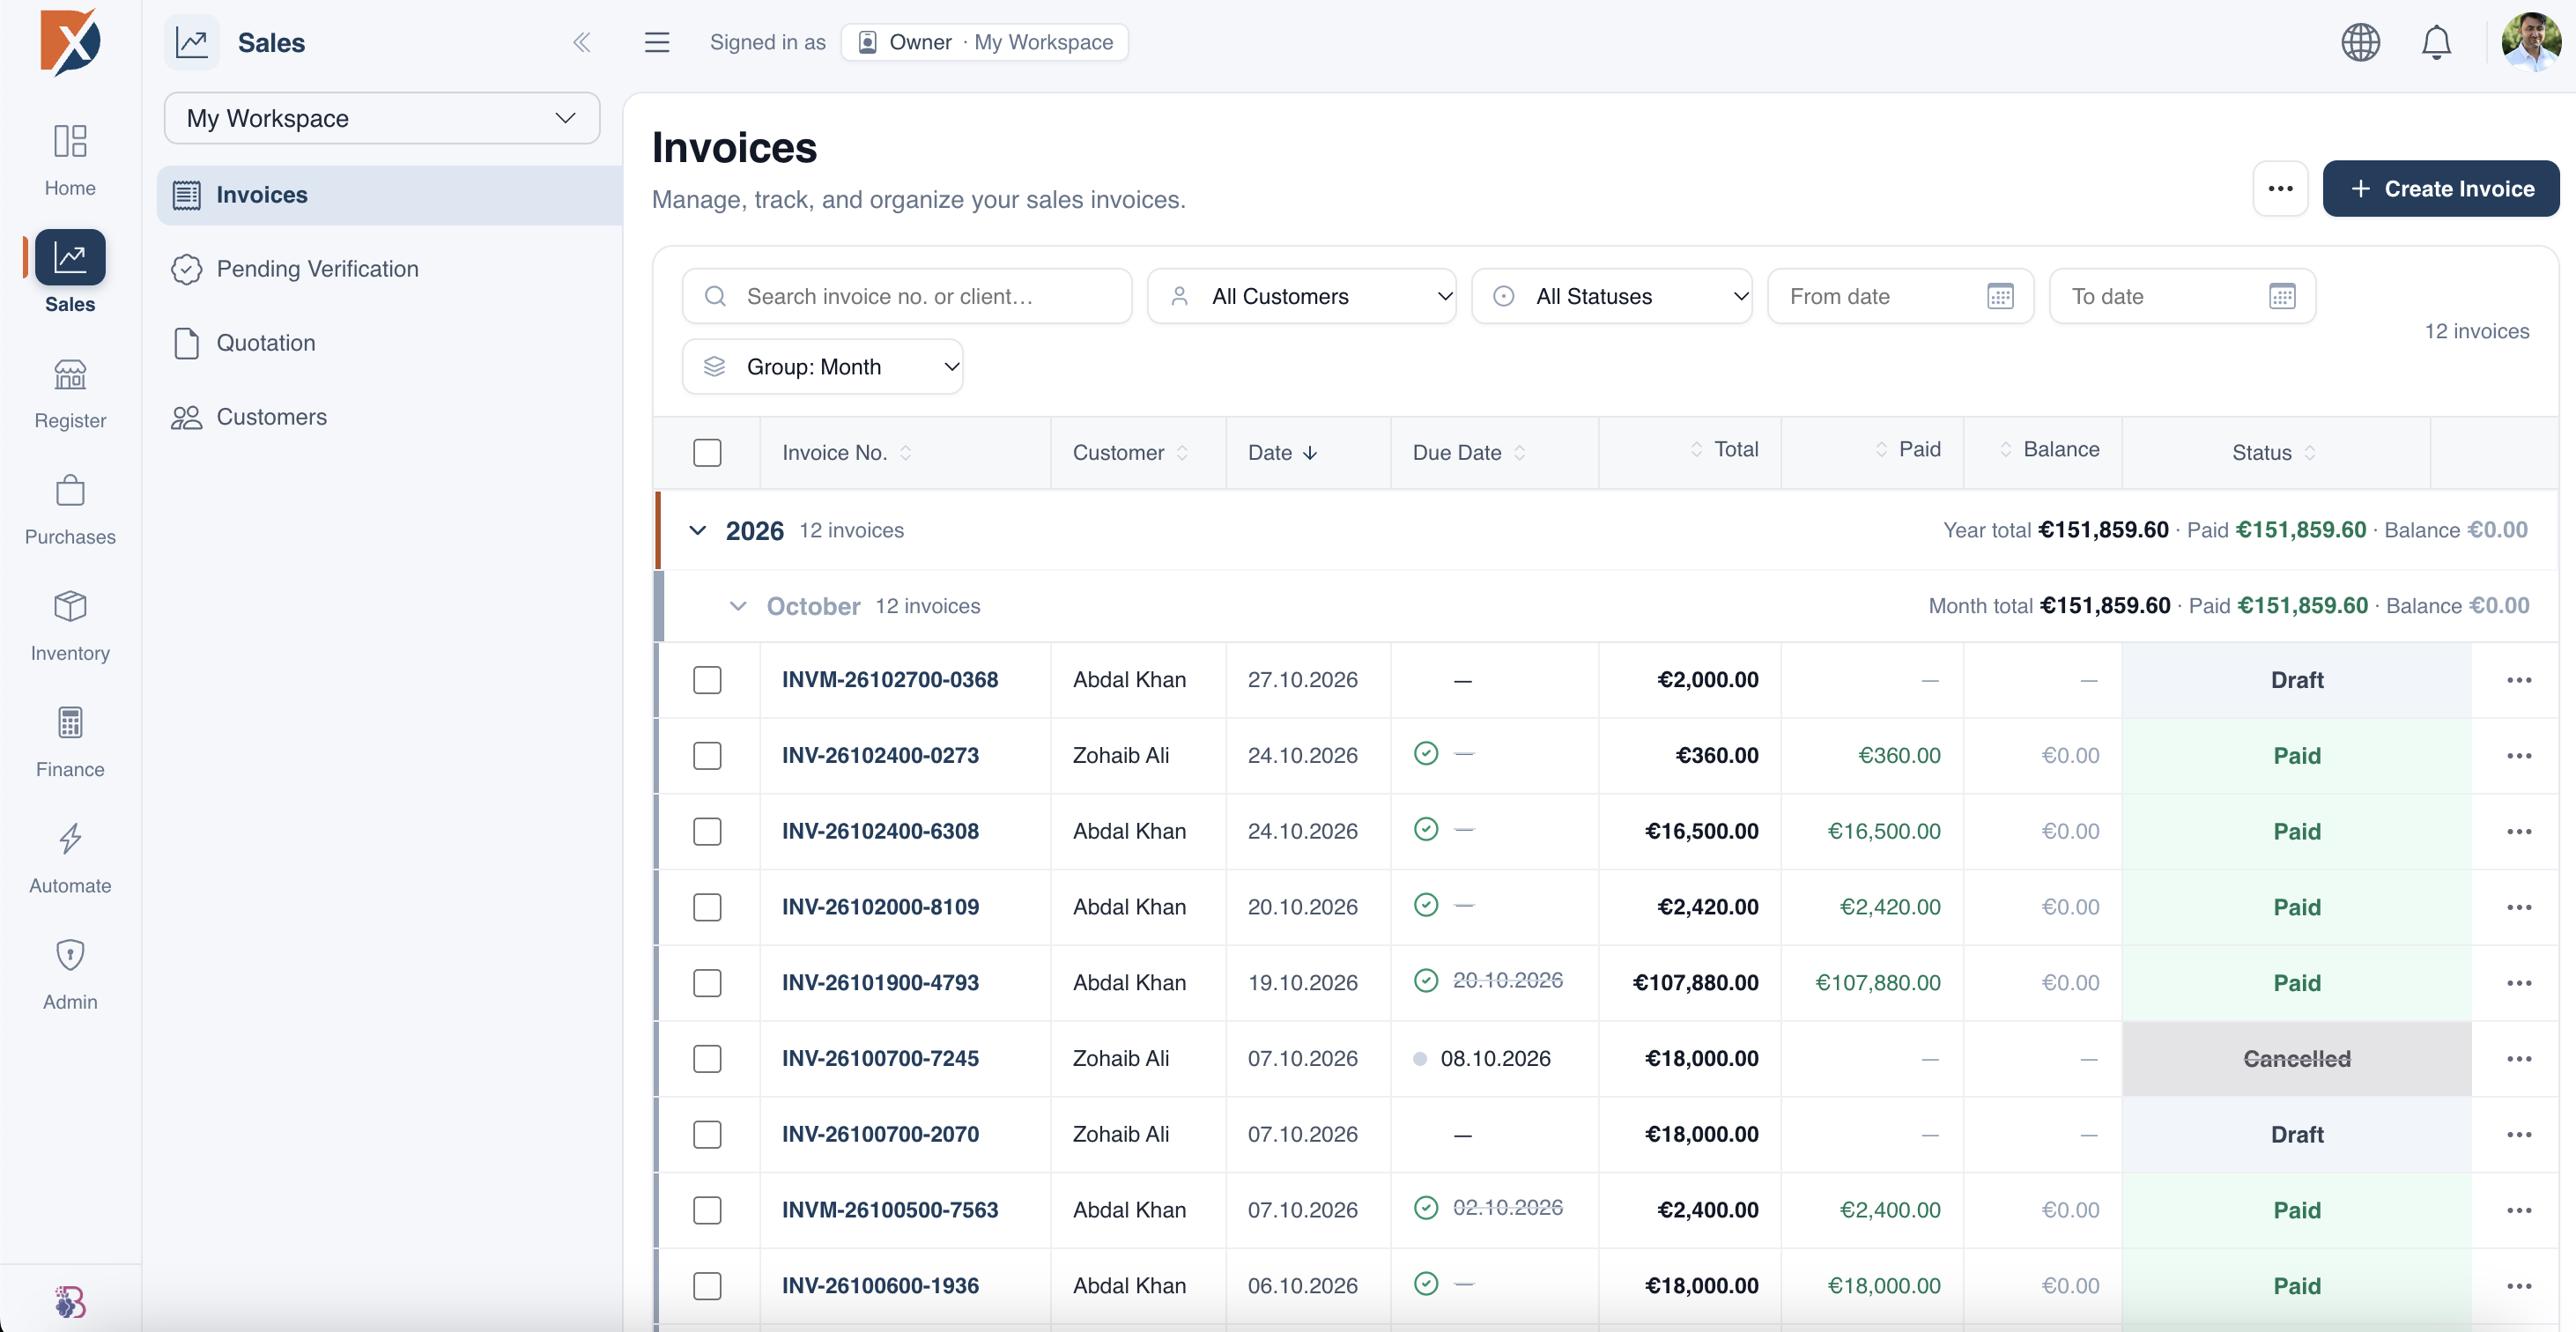This screenshot has height=1332, width=2576.
Task: Open the All Customers filter dropdown
Action: 1301,296
